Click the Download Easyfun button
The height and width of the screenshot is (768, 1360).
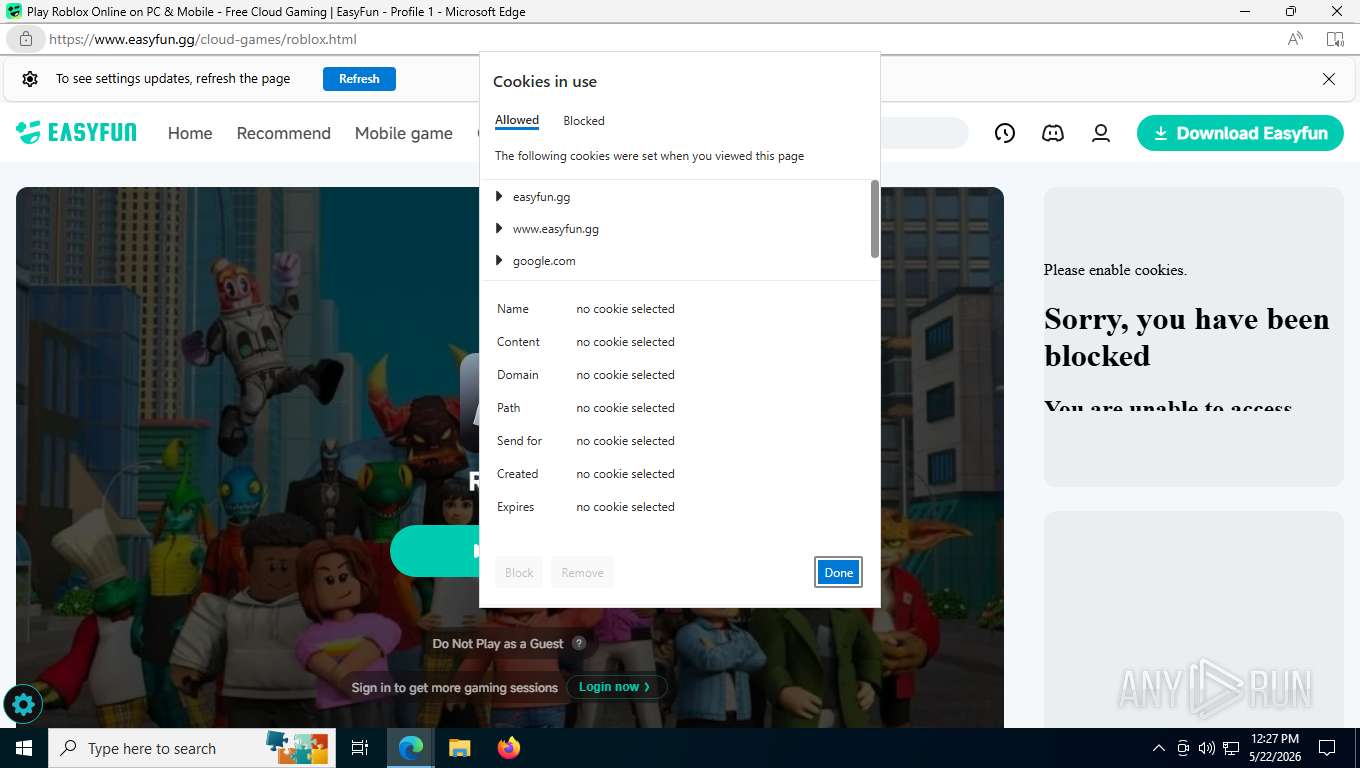[x=1240, y=133]
